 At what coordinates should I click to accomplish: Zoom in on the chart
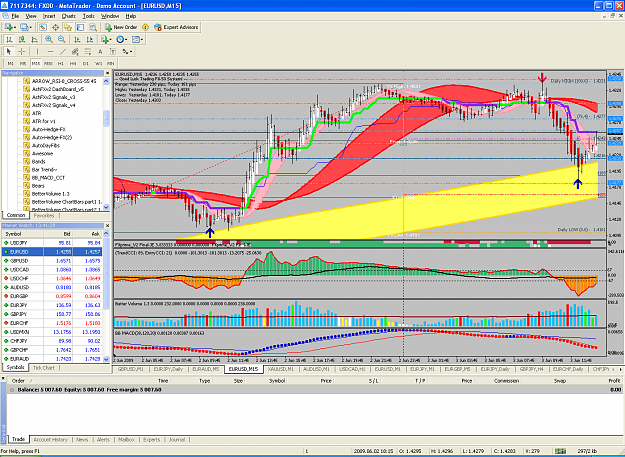coord(49,39)
